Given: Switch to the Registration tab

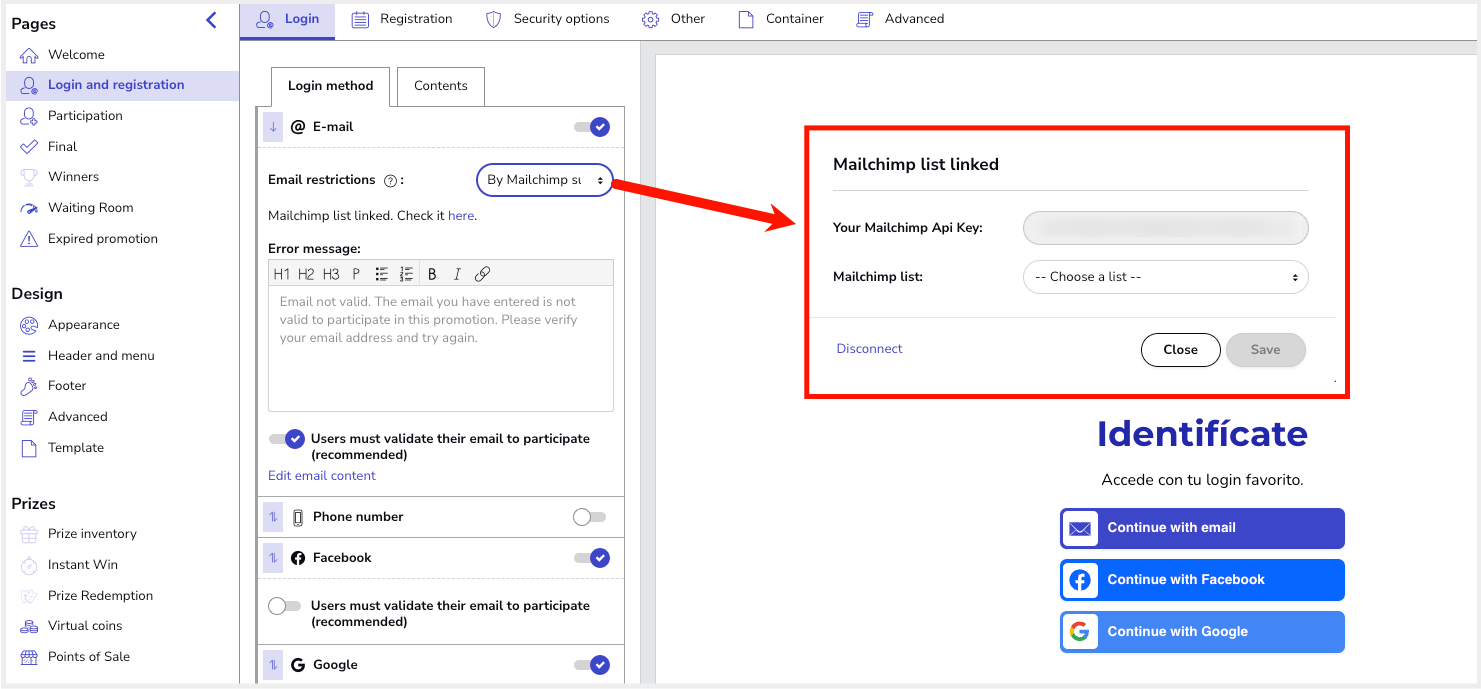Looking at the screenshot, I should [x=402, y=19].
